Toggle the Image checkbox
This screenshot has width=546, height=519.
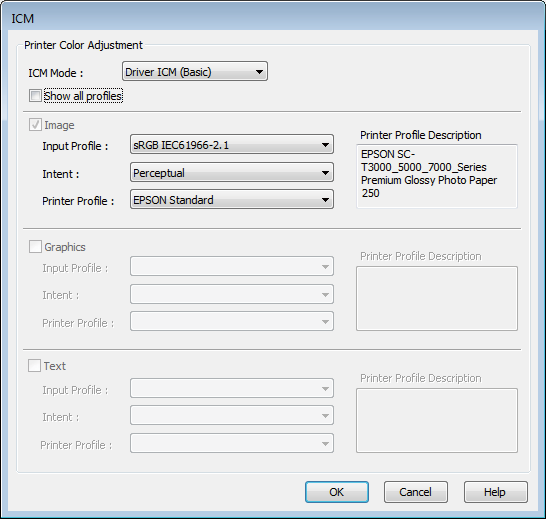pyautogui.click(x=35, y=125)
